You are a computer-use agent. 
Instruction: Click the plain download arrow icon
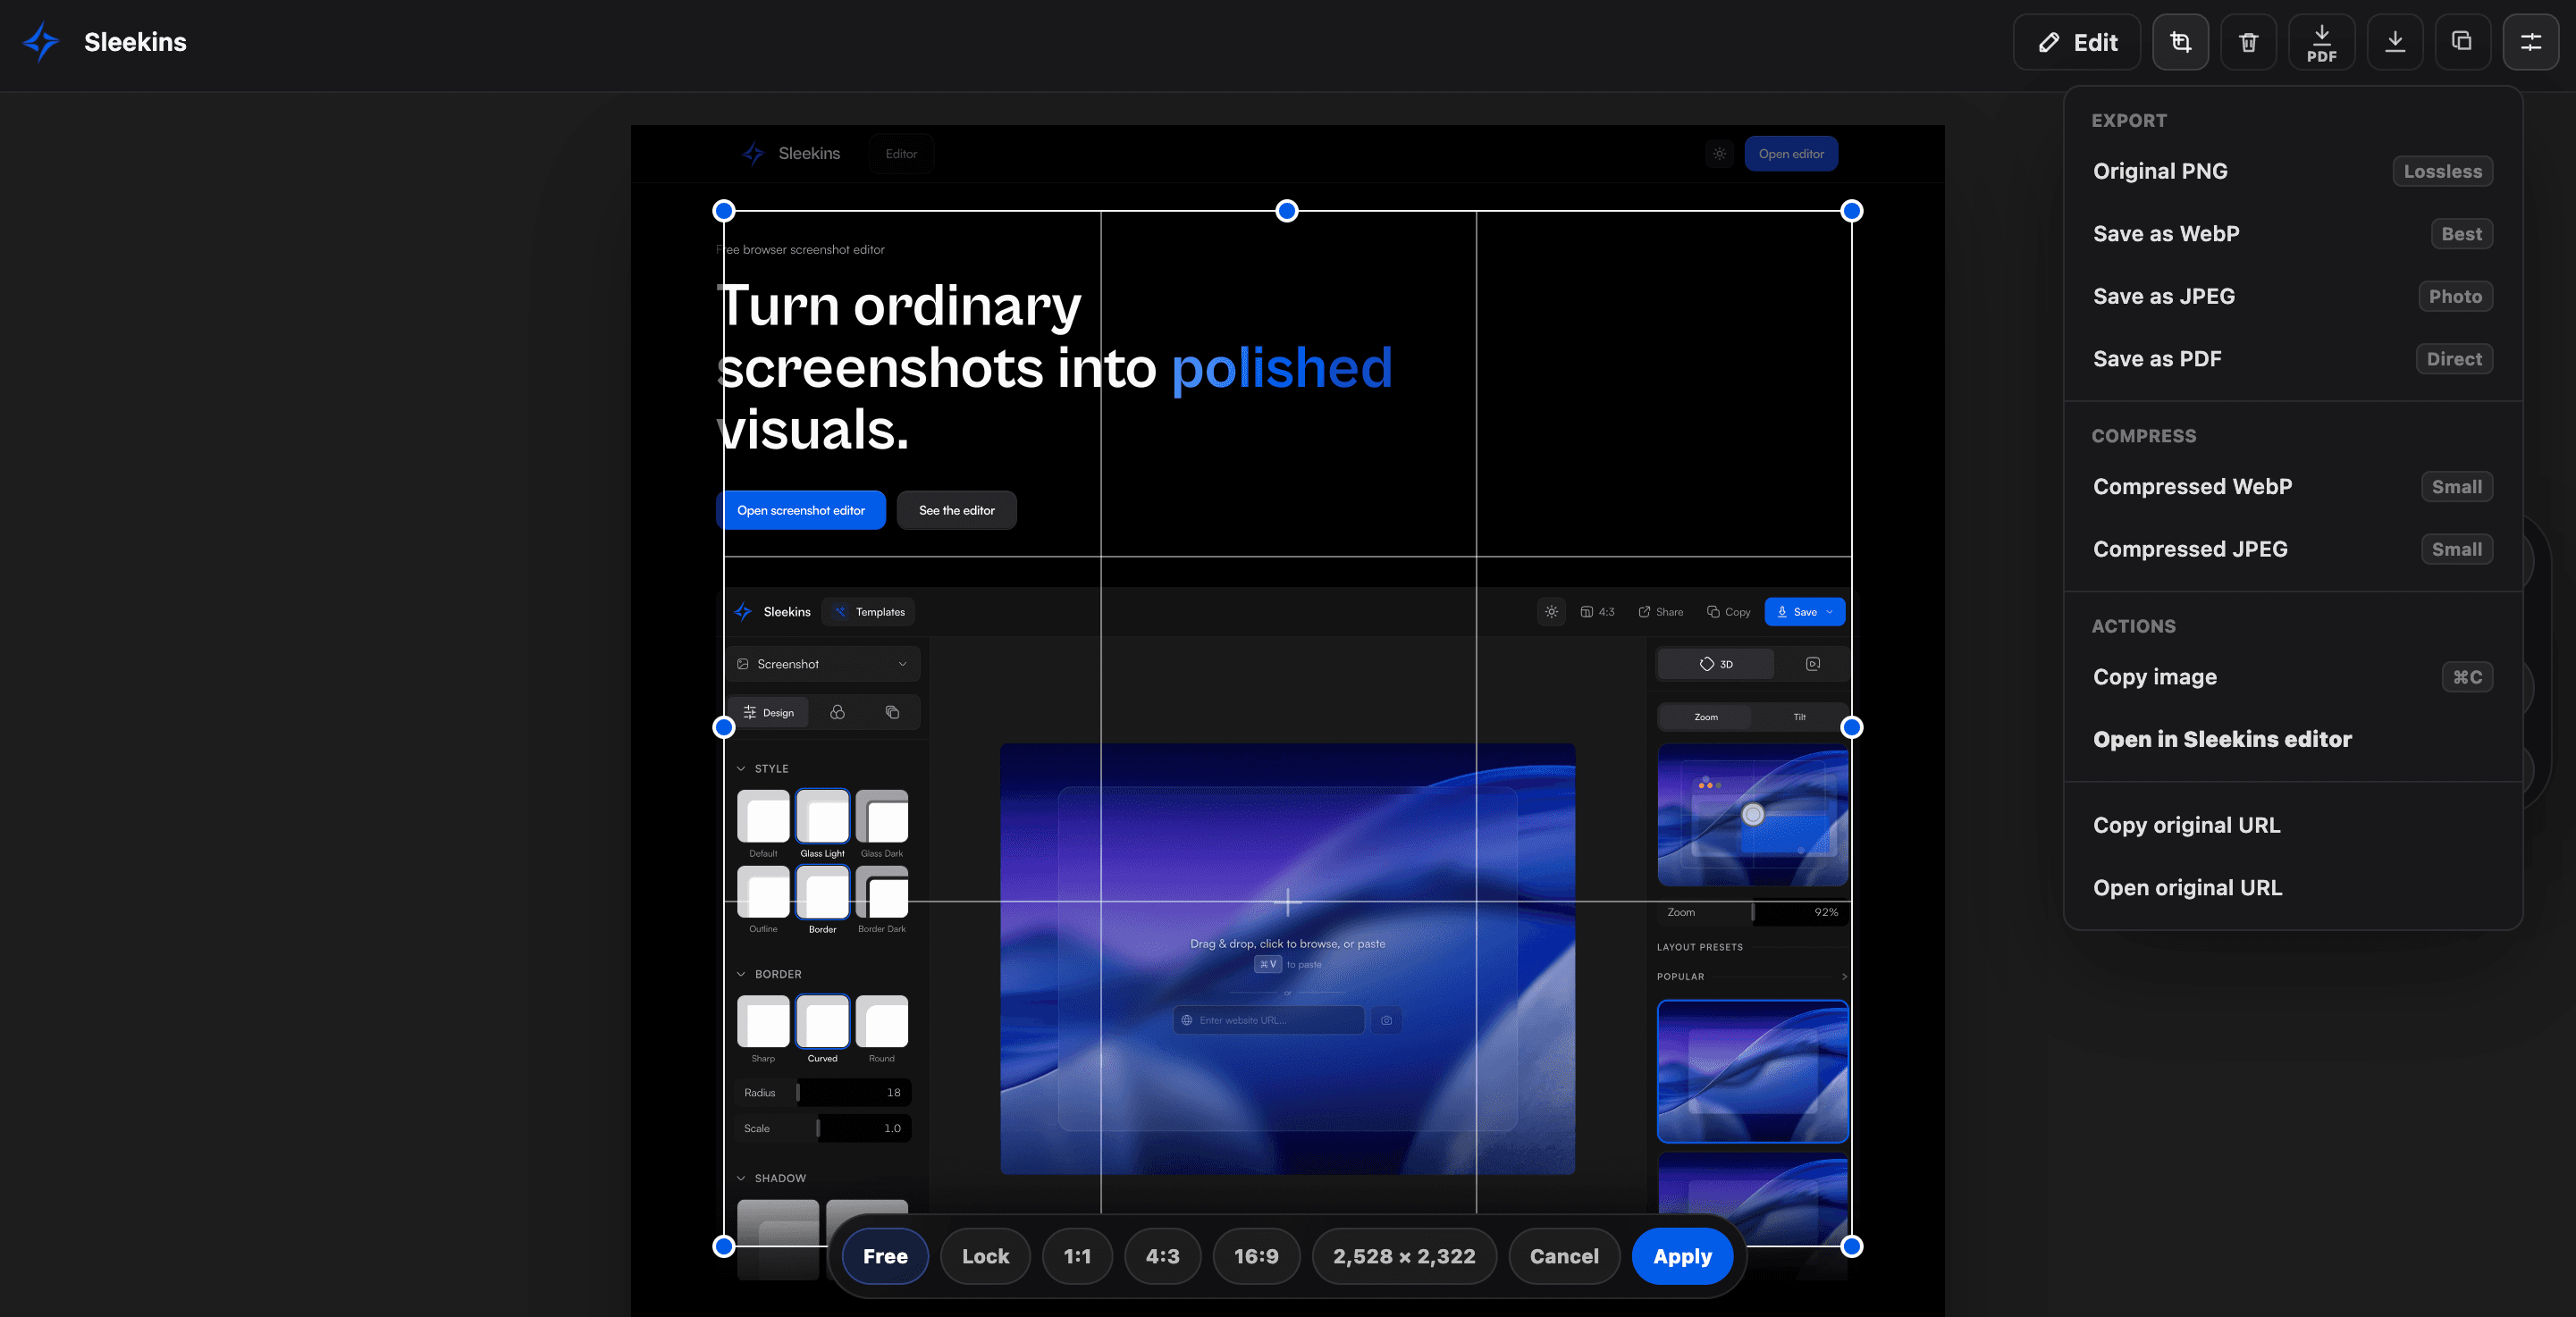tap(2395, 42)
